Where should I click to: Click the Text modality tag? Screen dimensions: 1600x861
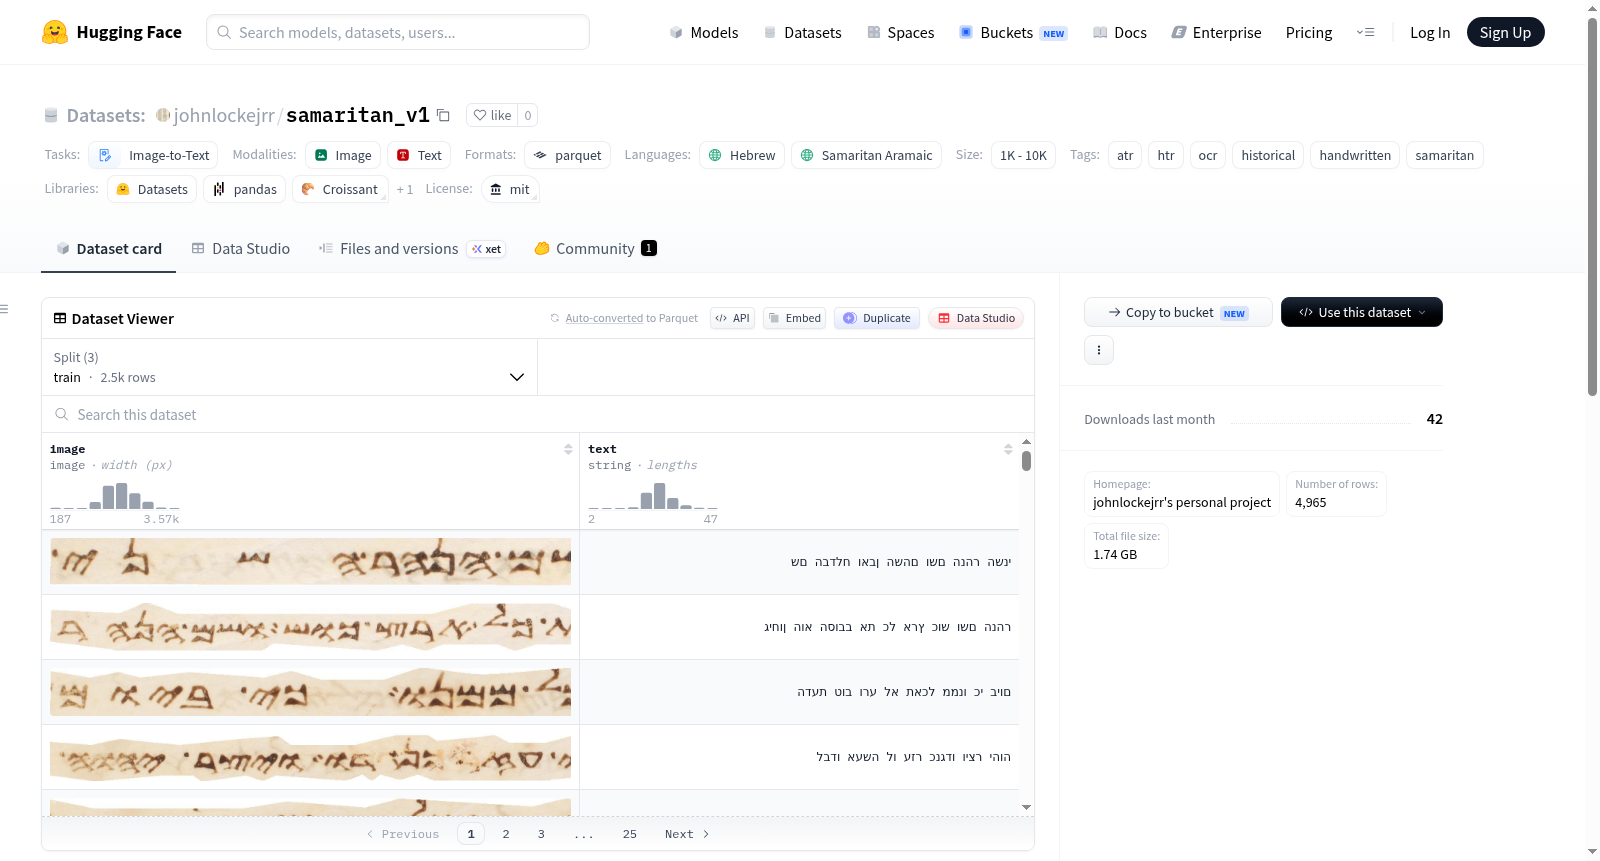(419, 155)
